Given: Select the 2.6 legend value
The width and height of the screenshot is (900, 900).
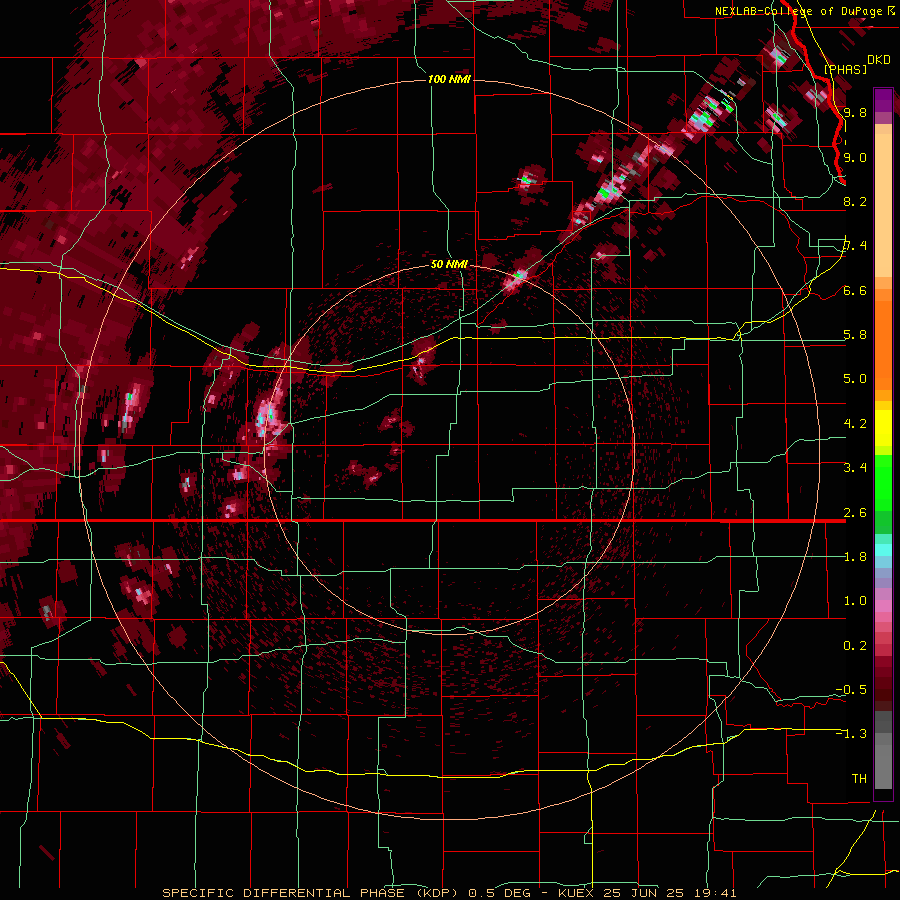Looking at the screenshot, I should coord(855,512).
